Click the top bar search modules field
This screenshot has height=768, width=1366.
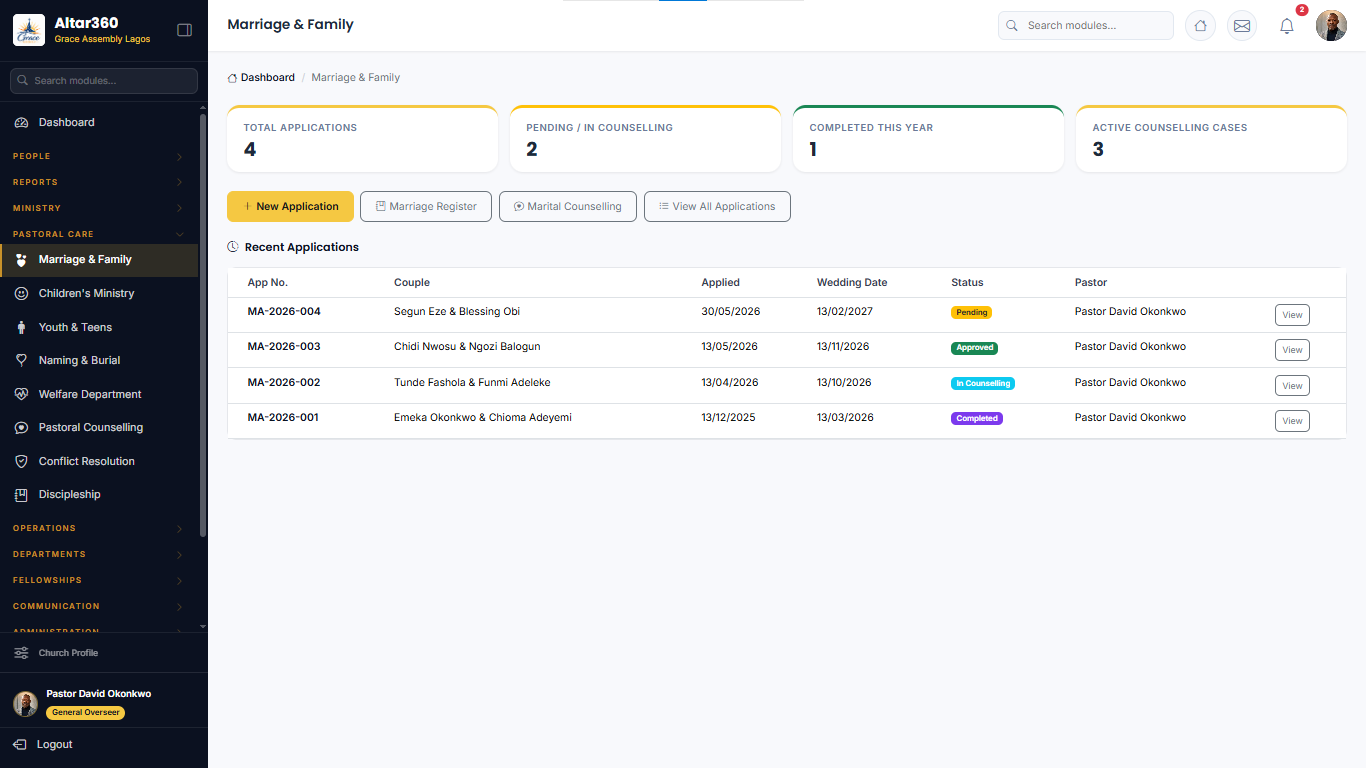click(1086, 25)
